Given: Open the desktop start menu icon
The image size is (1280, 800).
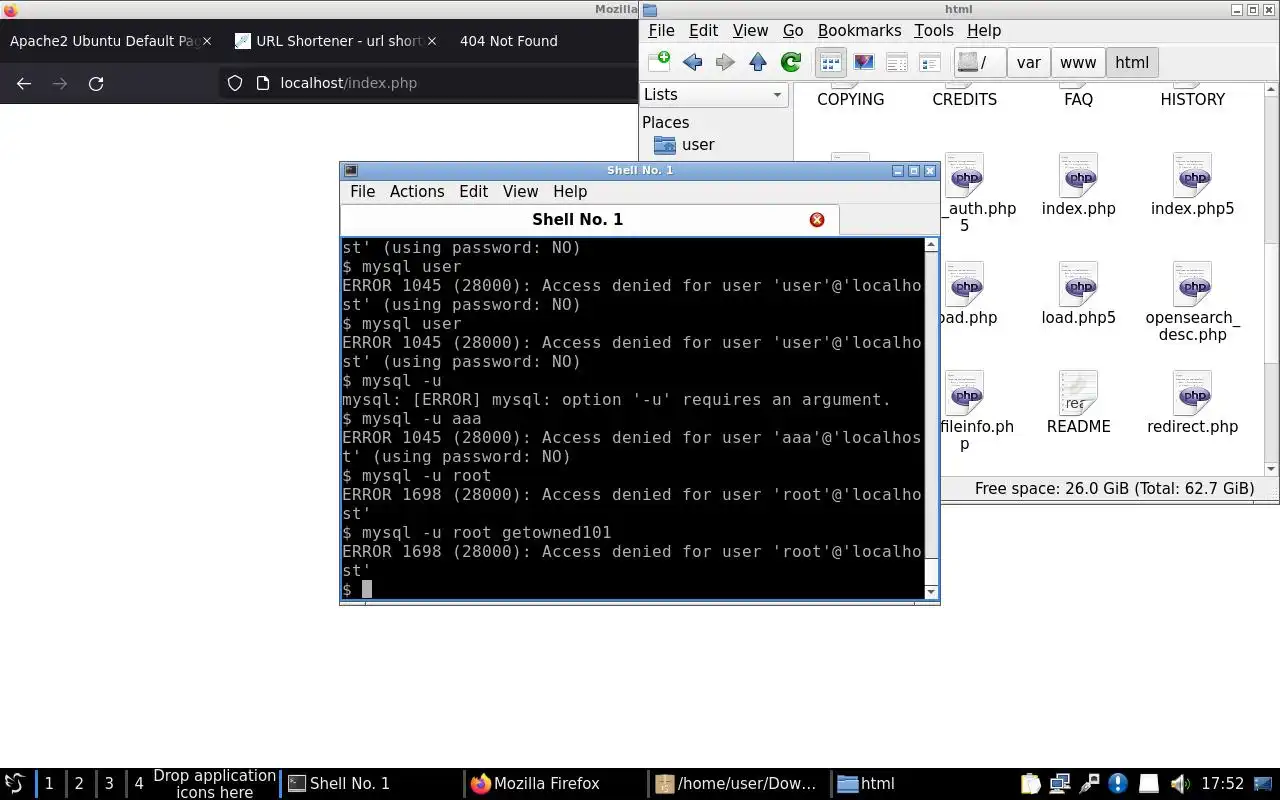Looking at the screenshot, I should (15, 783).
